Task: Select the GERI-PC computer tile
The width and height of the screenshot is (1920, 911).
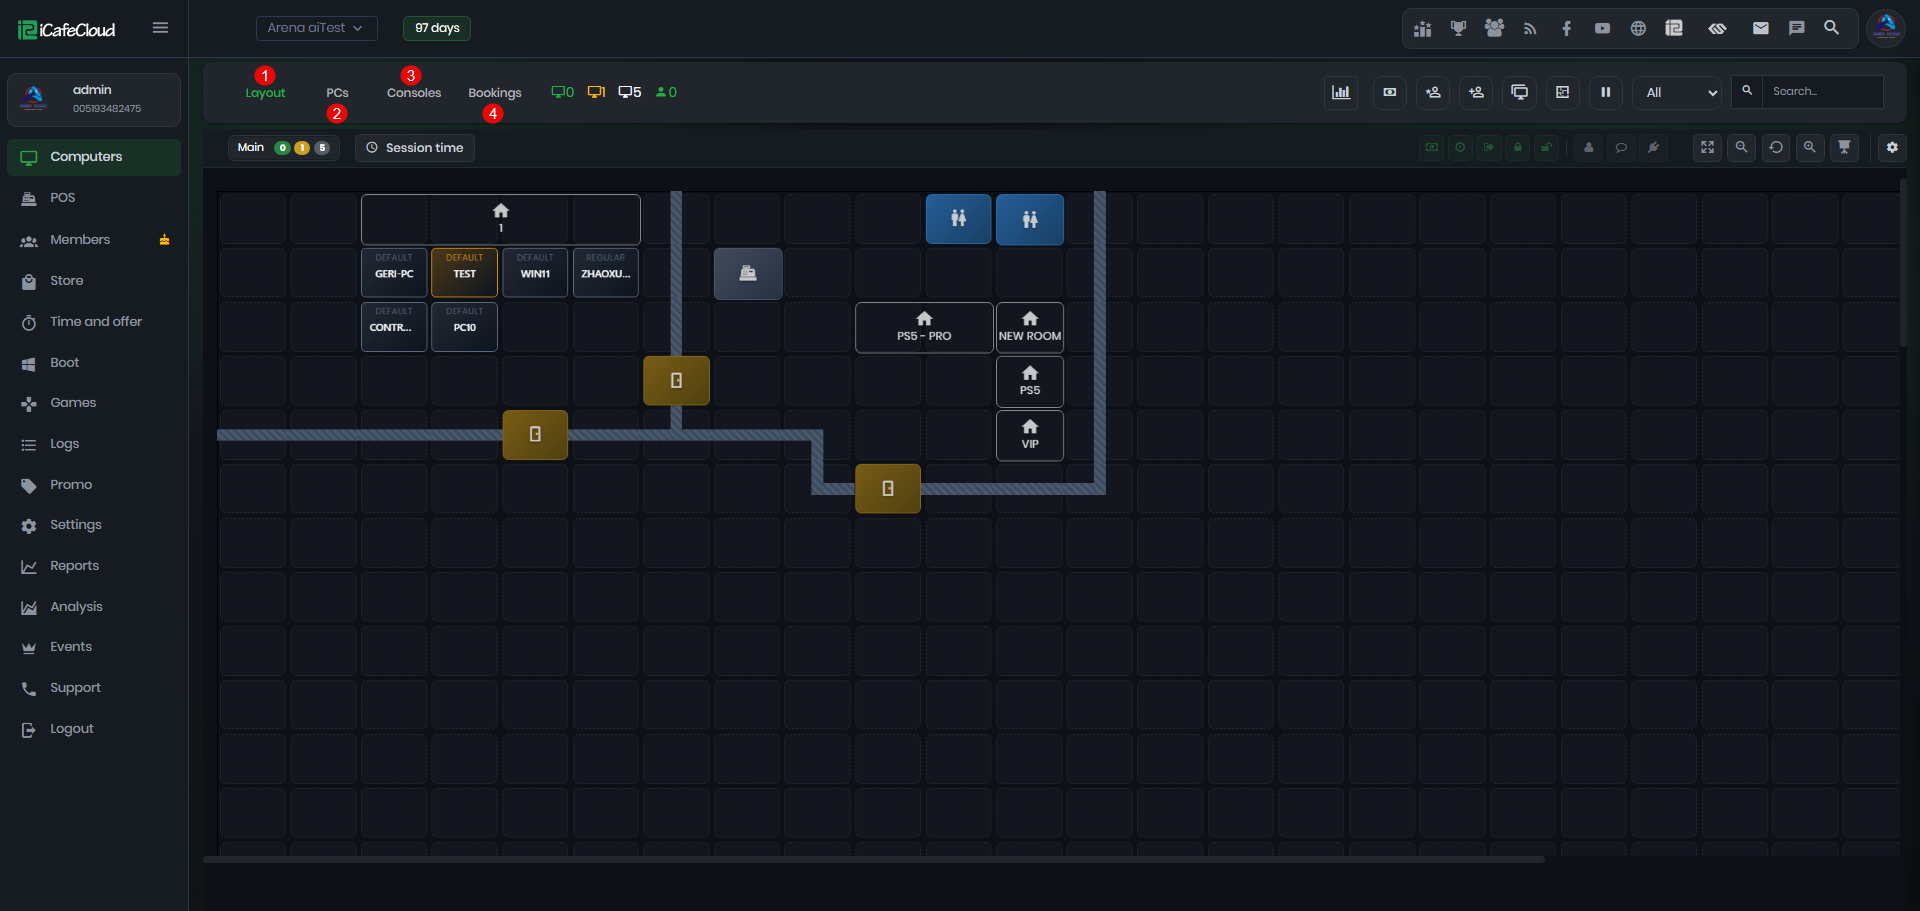Action: pos(394,273)
